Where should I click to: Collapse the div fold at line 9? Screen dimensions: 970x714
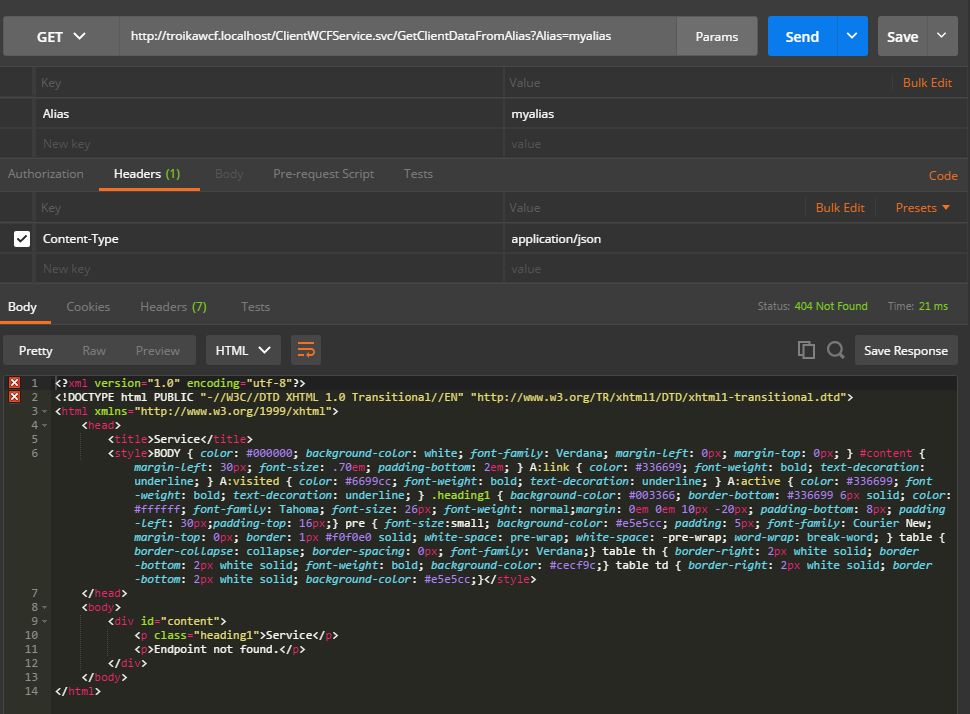[45, 621]
